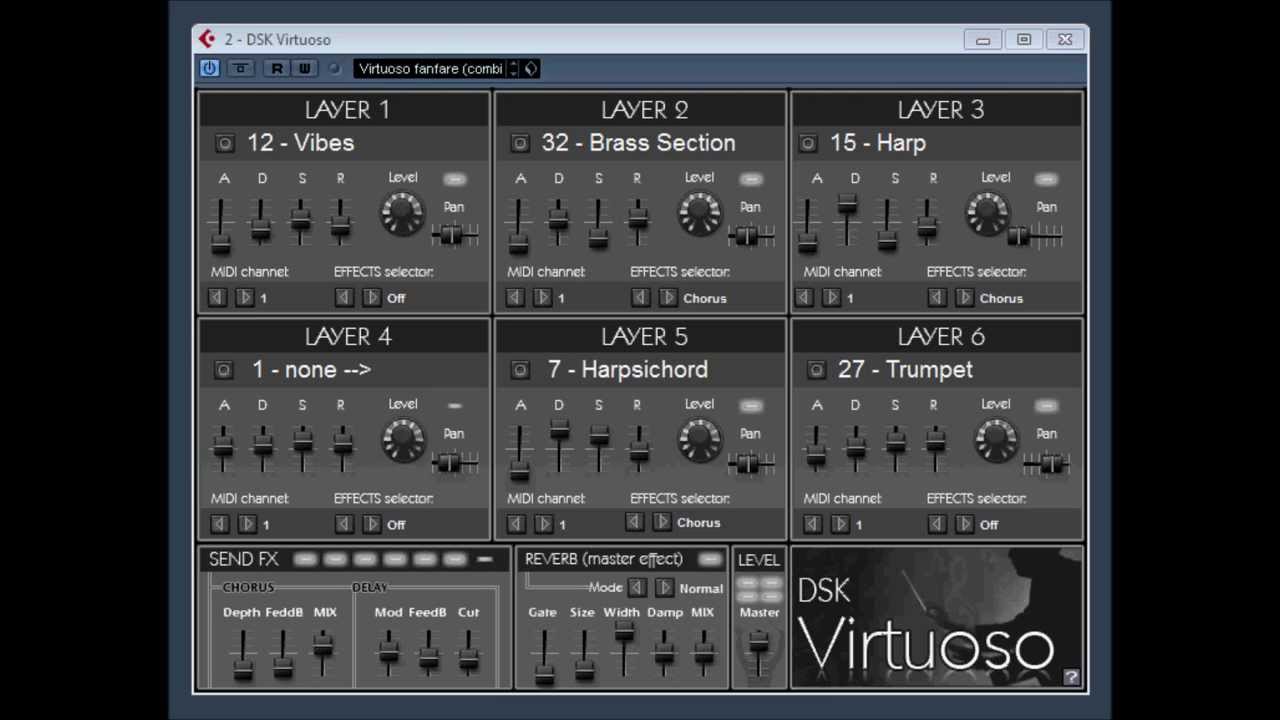Click Layer 6 Pan slider
The width and height of the screenshot is (1280, 720).
(x=1047, y=462)
